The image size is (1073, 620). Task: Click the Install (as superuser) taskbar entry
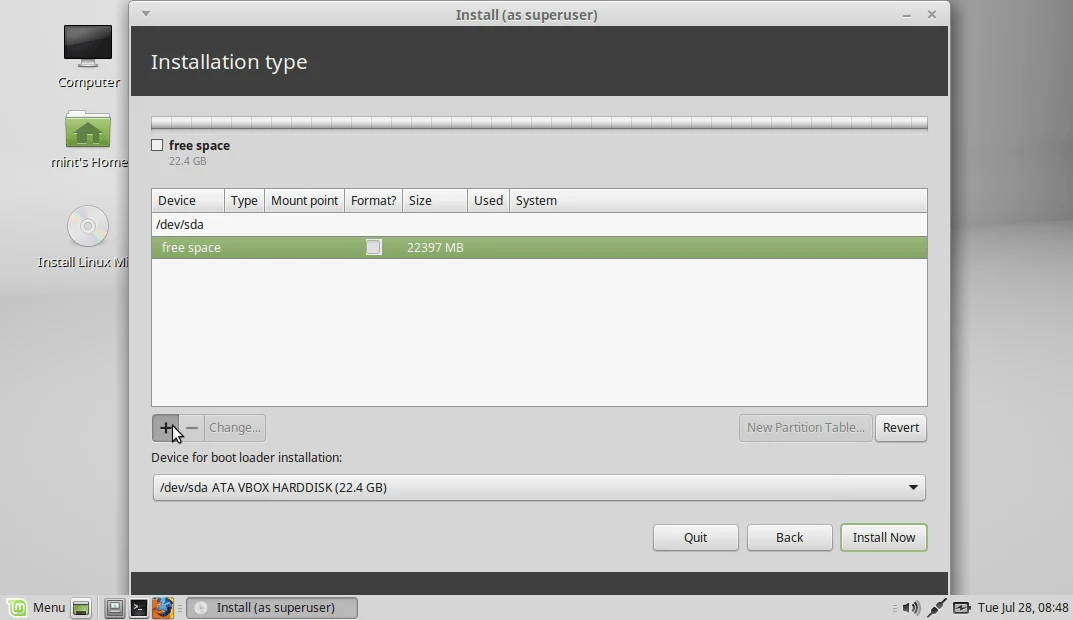click(271, 607)
